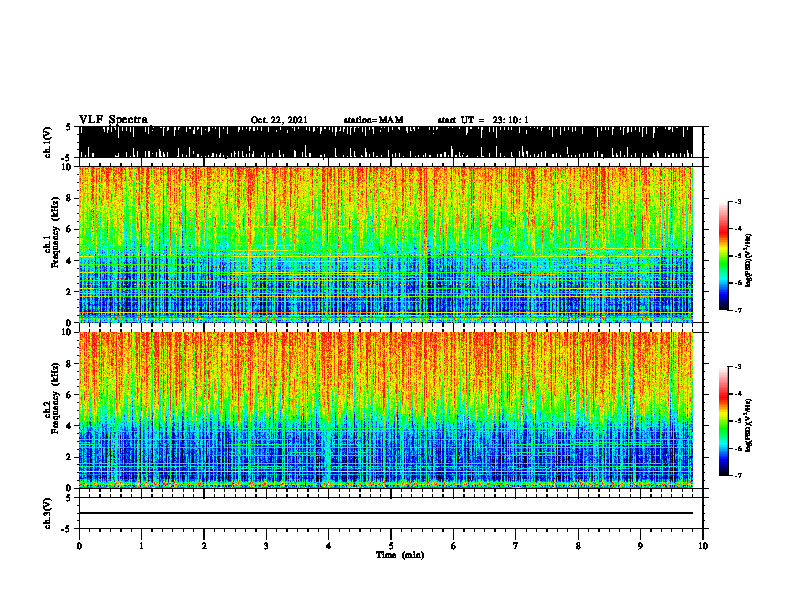Click the 'station=MAM' header label
792x612 pixels.
point(373,120)
